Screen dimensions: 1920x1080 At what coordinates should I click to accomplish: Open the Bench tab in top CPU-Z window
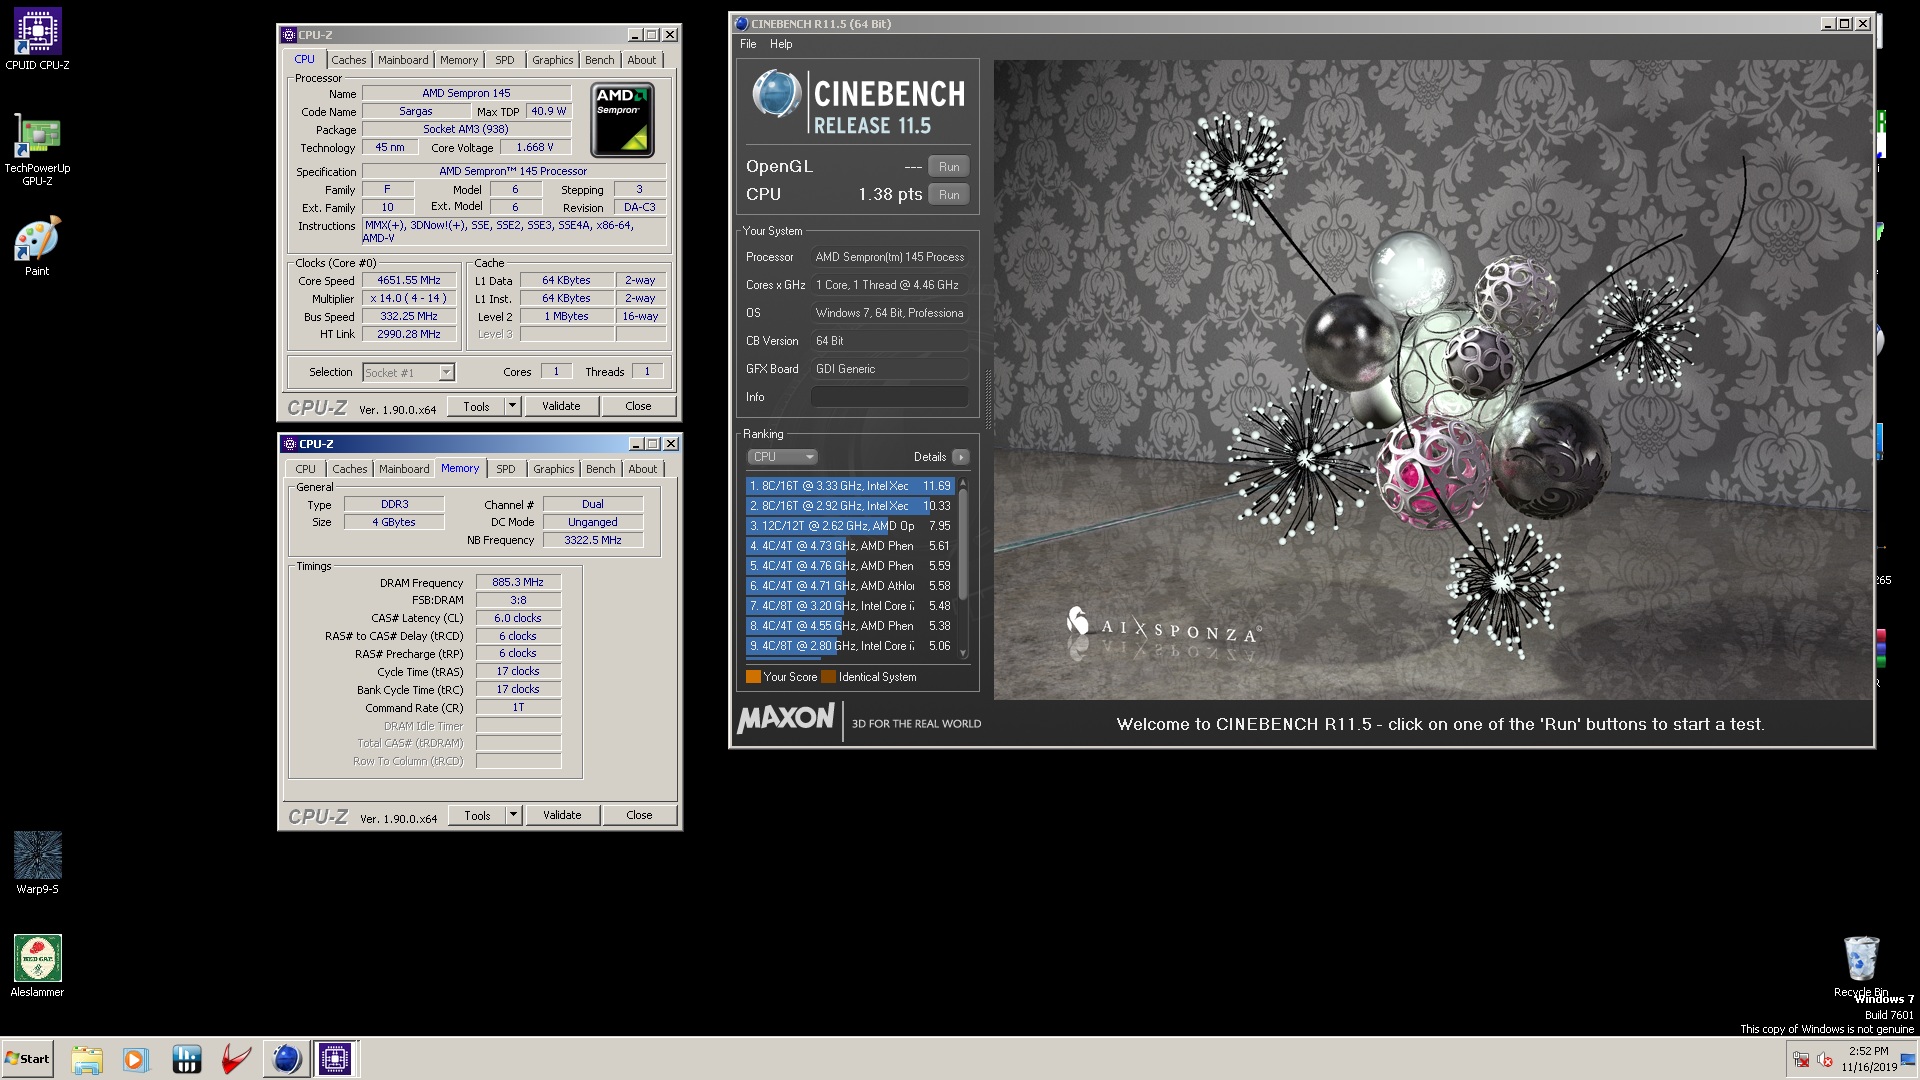(x=600, y=60)
